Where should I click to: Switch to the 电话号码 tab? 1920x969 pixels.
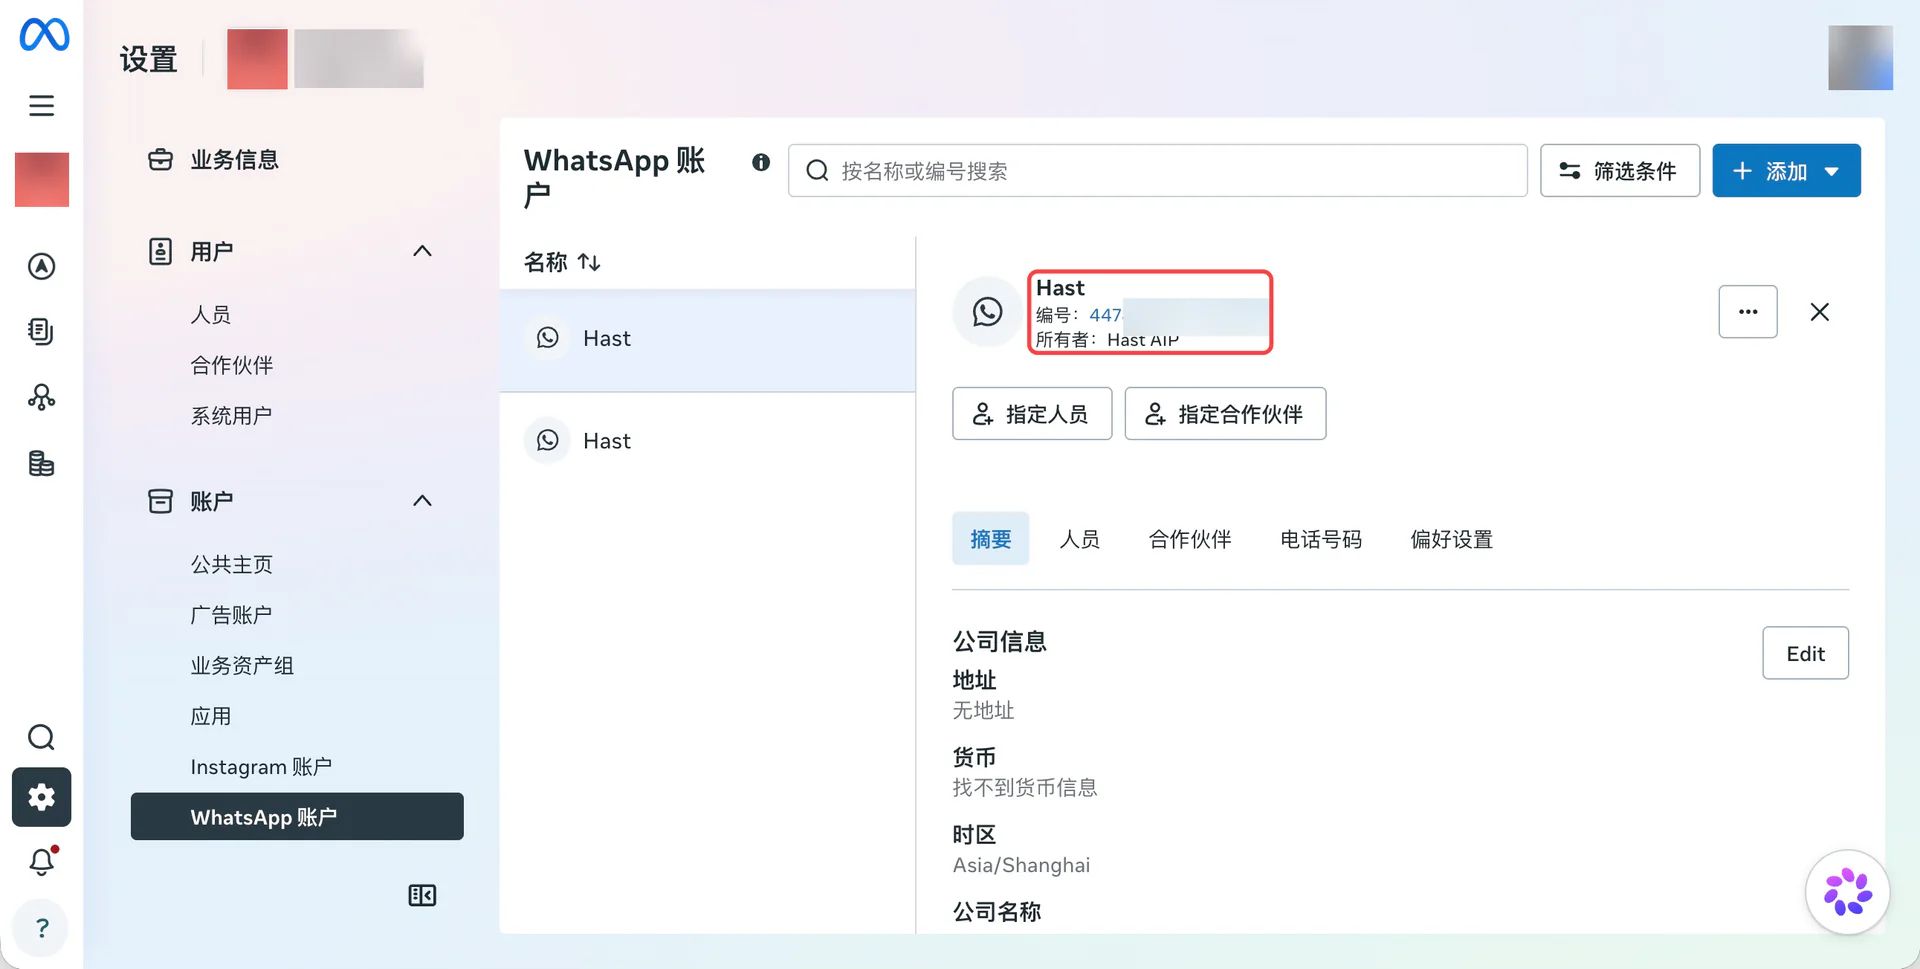click(x=1321, y=540)
